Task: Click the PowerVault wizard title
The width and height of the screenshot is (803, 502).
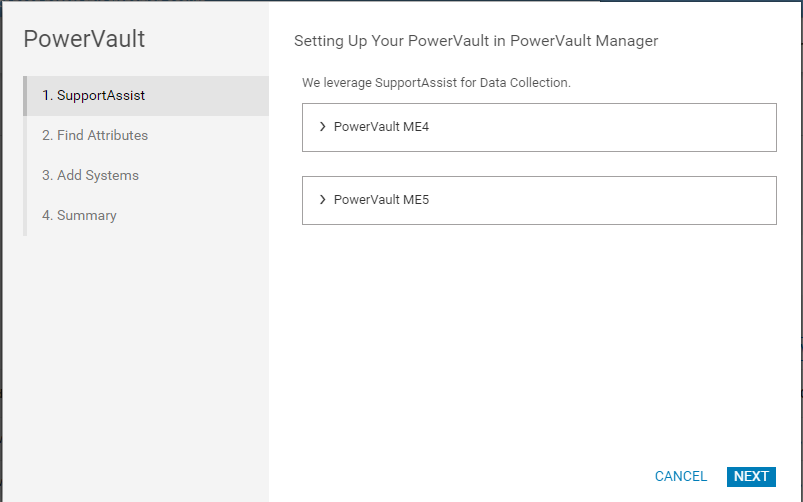Action: pos(84,40)
